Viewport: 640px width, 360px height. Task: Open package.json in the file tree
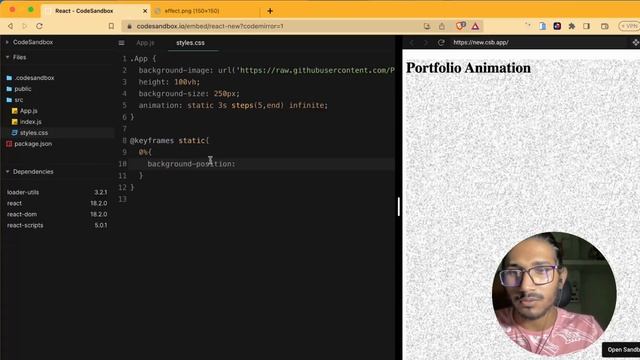33,144
